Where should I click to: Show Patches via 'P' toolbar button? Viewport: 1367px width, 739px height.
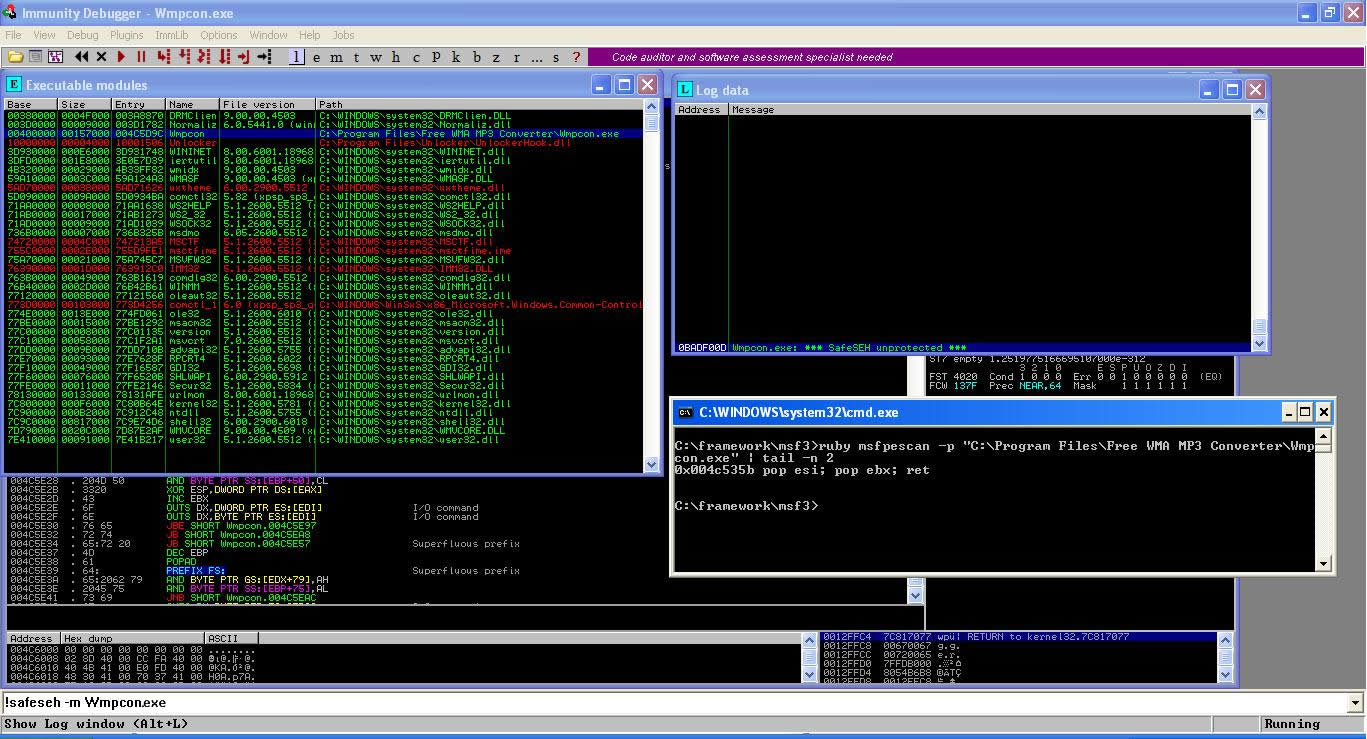[436, 57]
